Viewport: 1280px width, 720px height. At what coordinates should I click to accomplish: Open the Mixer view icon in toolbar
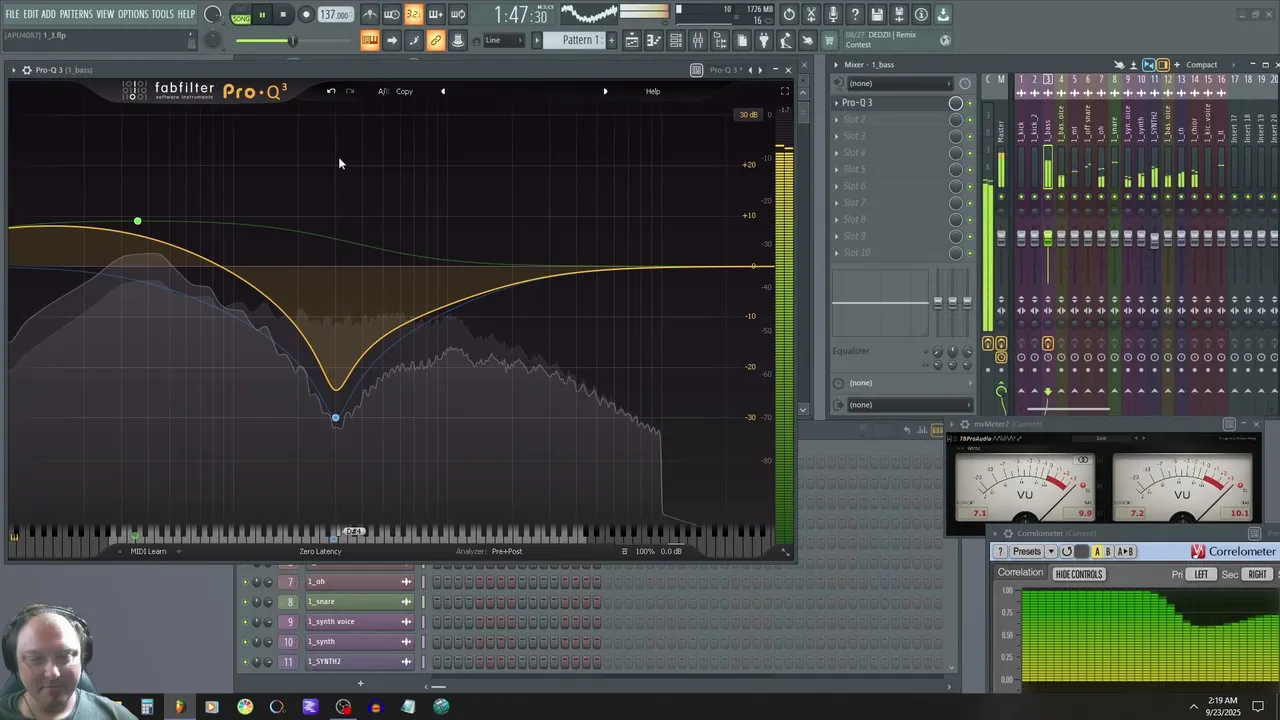pyautogui.click(x=697, y=40)
